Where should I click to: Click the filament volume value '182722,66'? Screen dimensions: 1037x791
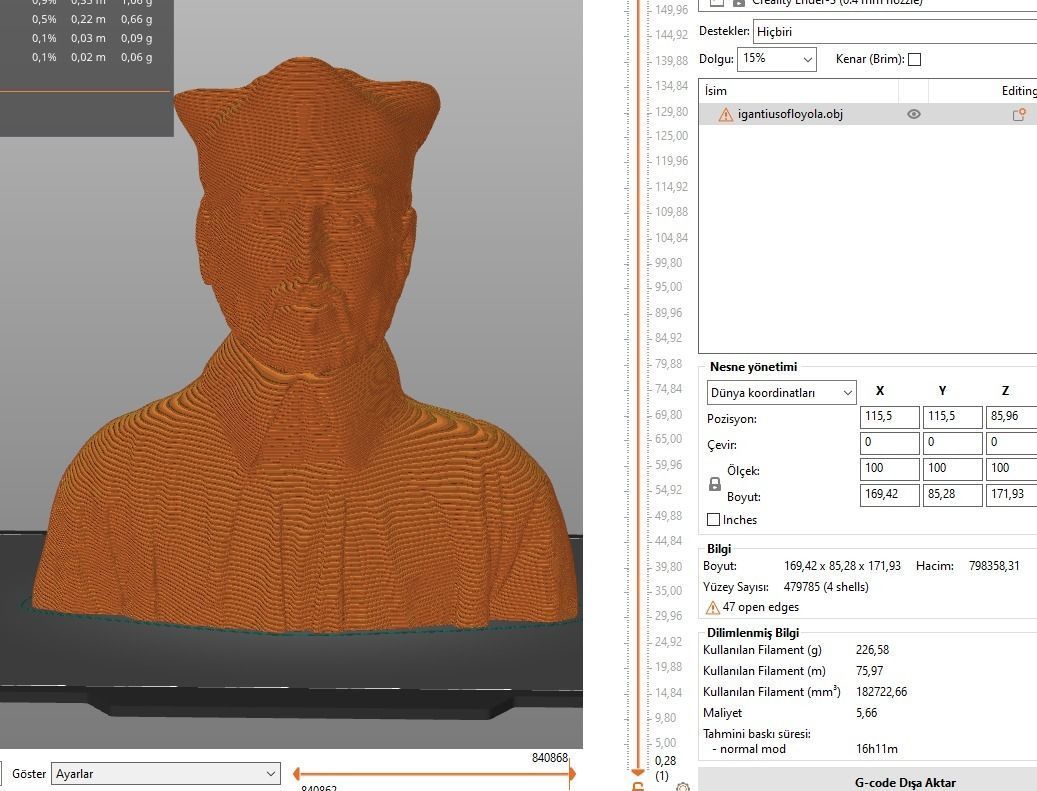882,692
